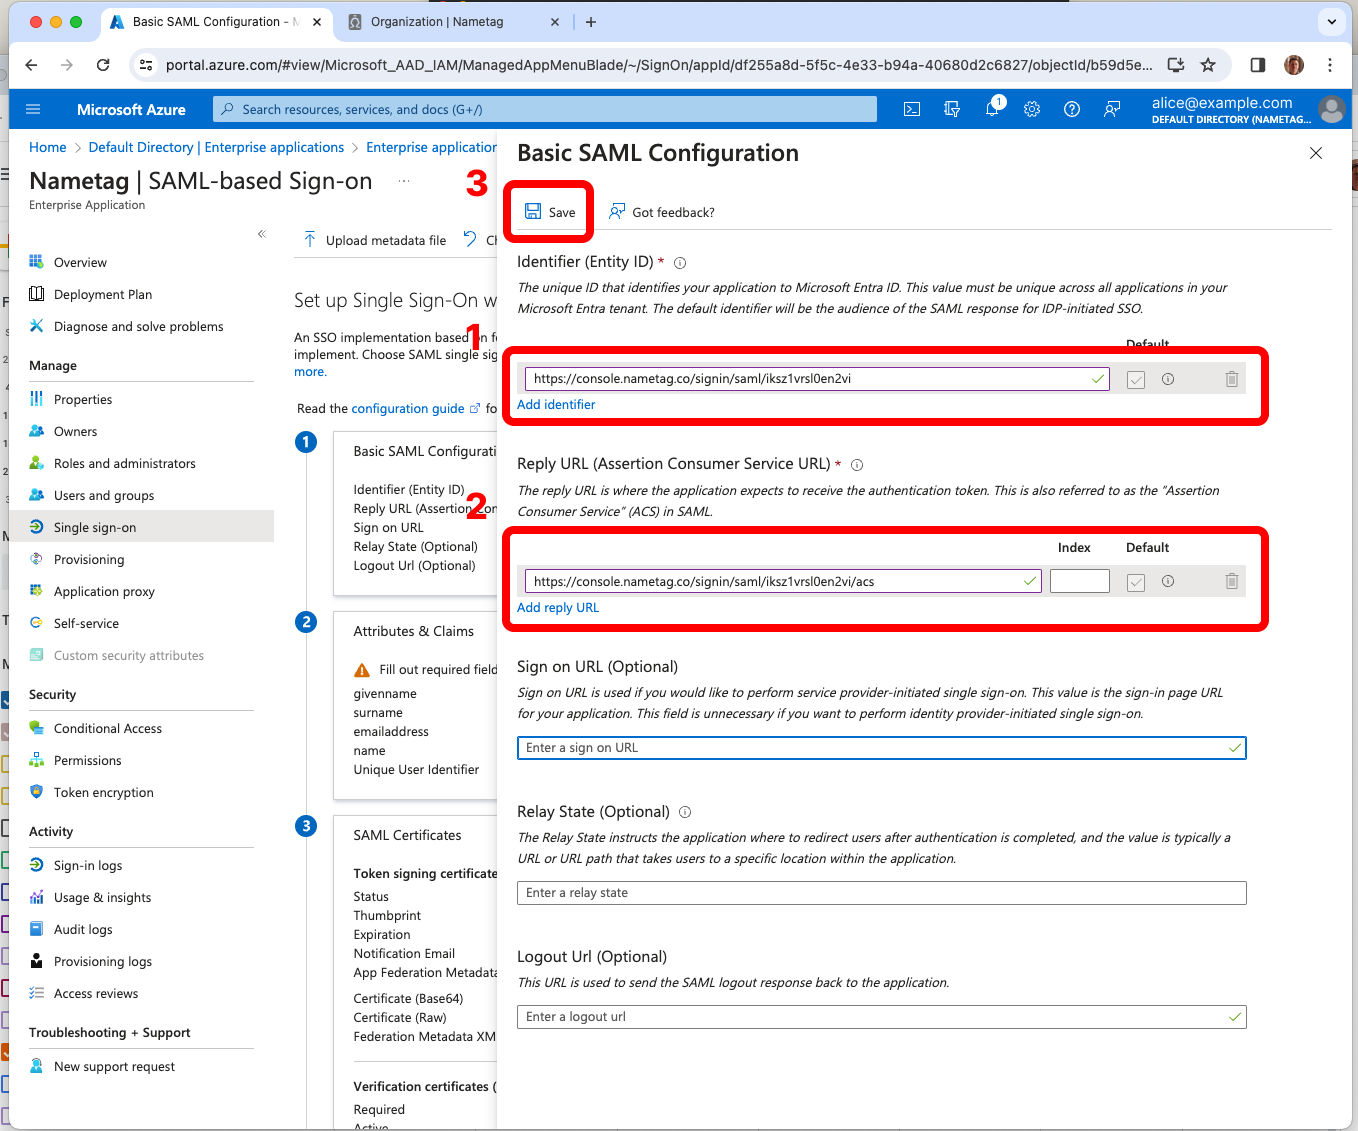
Task: Click Got feedback? button
Action: (x=662, y=212)
